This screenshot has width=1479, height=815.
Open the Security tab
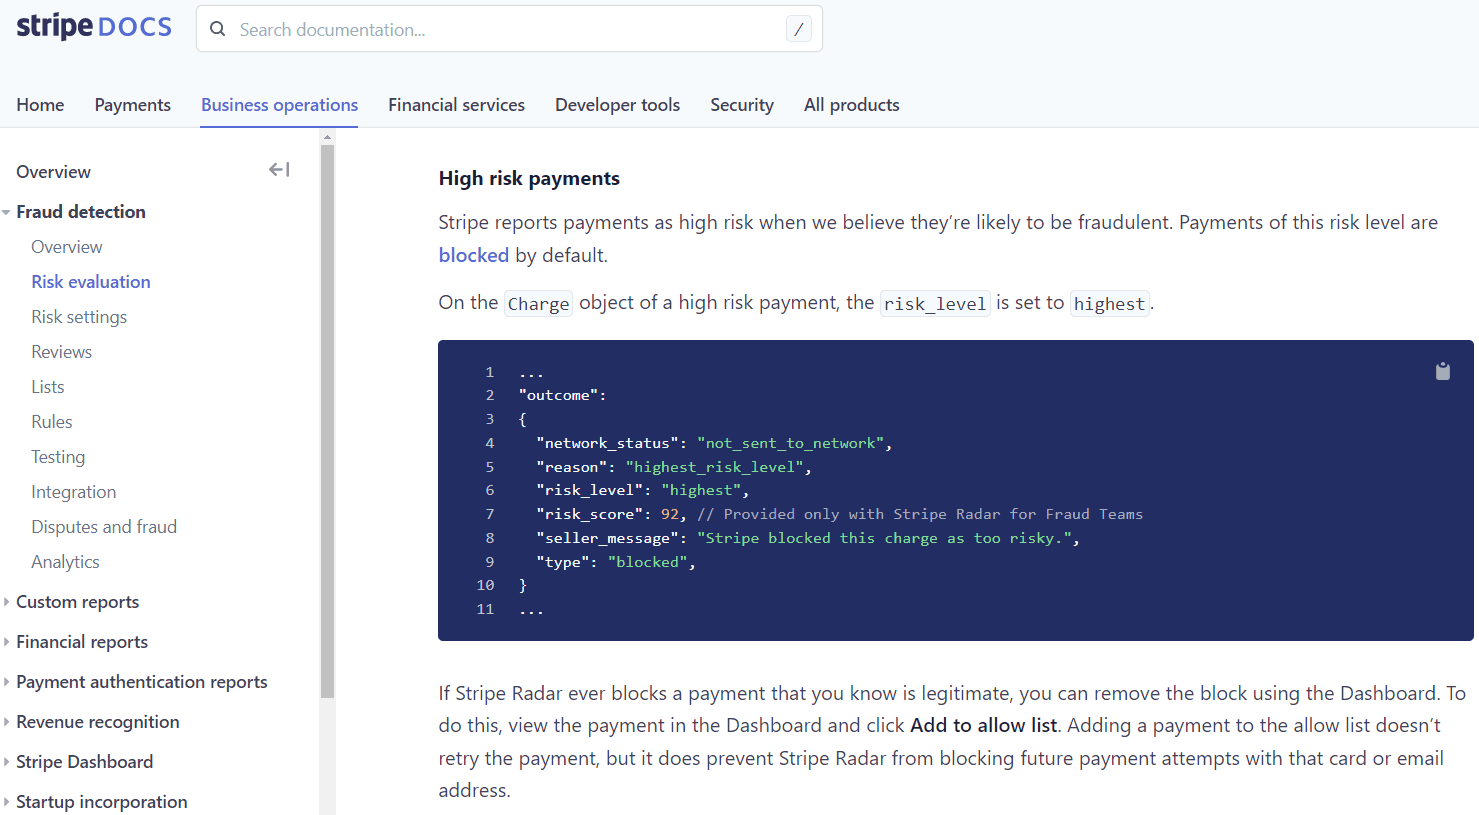(741, 105)
